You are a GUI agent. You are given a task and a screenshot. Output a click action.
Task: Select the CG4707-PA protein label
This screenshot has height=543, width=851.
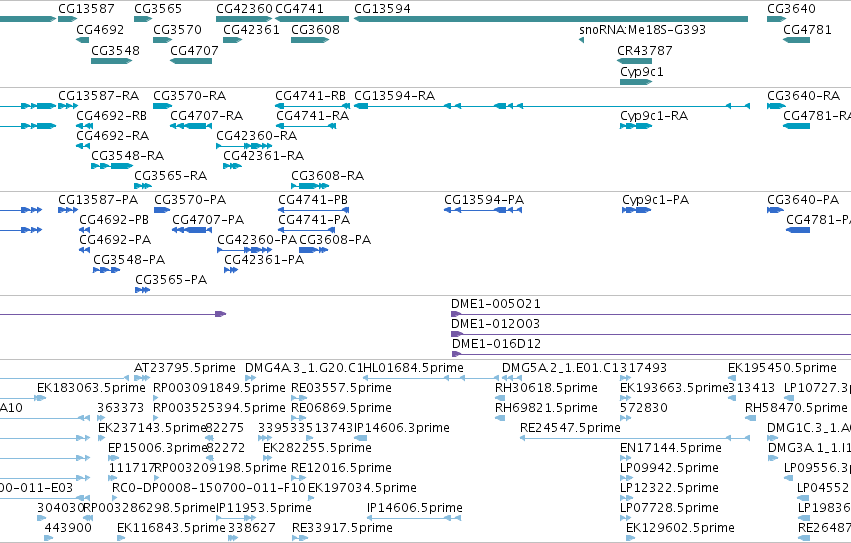pos(208,220)
